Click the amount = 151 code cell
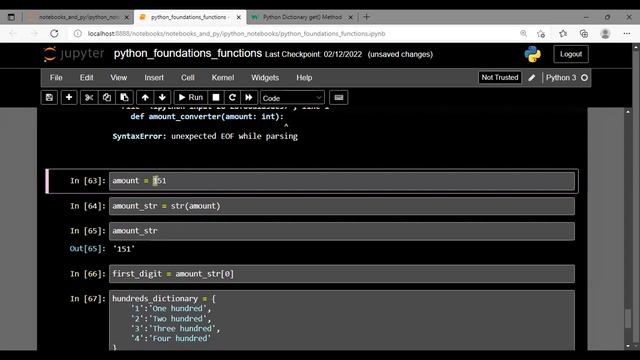This screenshot has height=360, width=640. point(342,181)
